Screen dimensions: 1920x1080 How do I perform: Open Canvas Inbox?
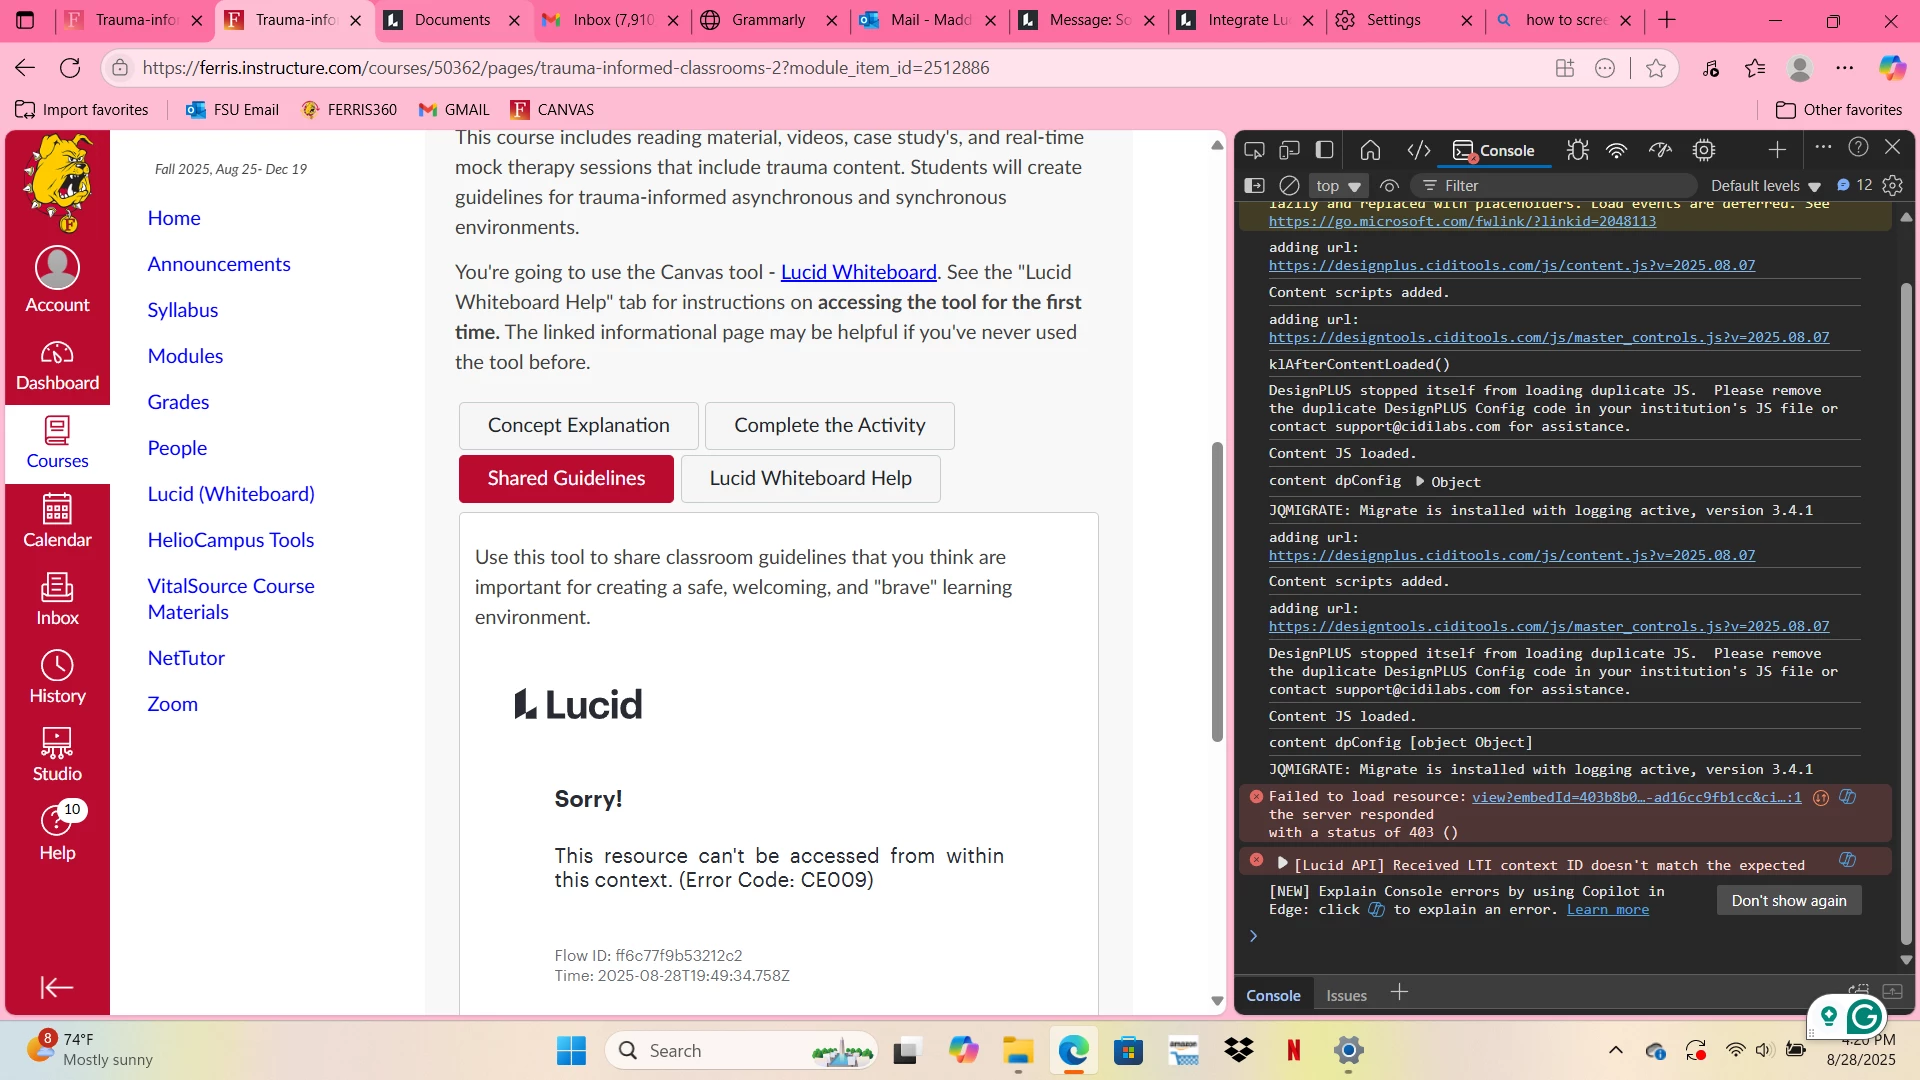[x=57, y=600]
